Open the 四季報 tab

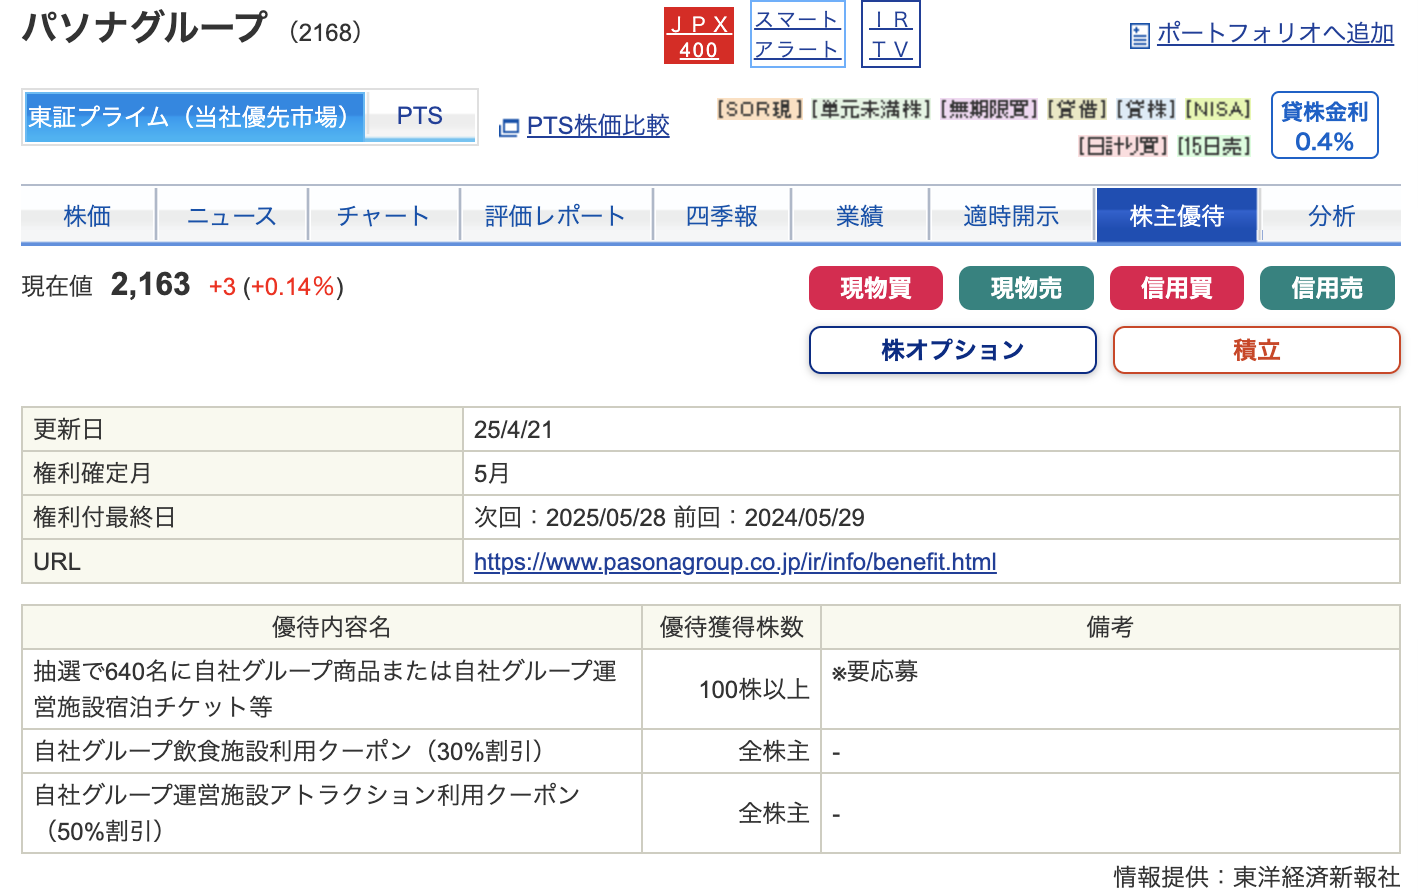pos(722,215)
